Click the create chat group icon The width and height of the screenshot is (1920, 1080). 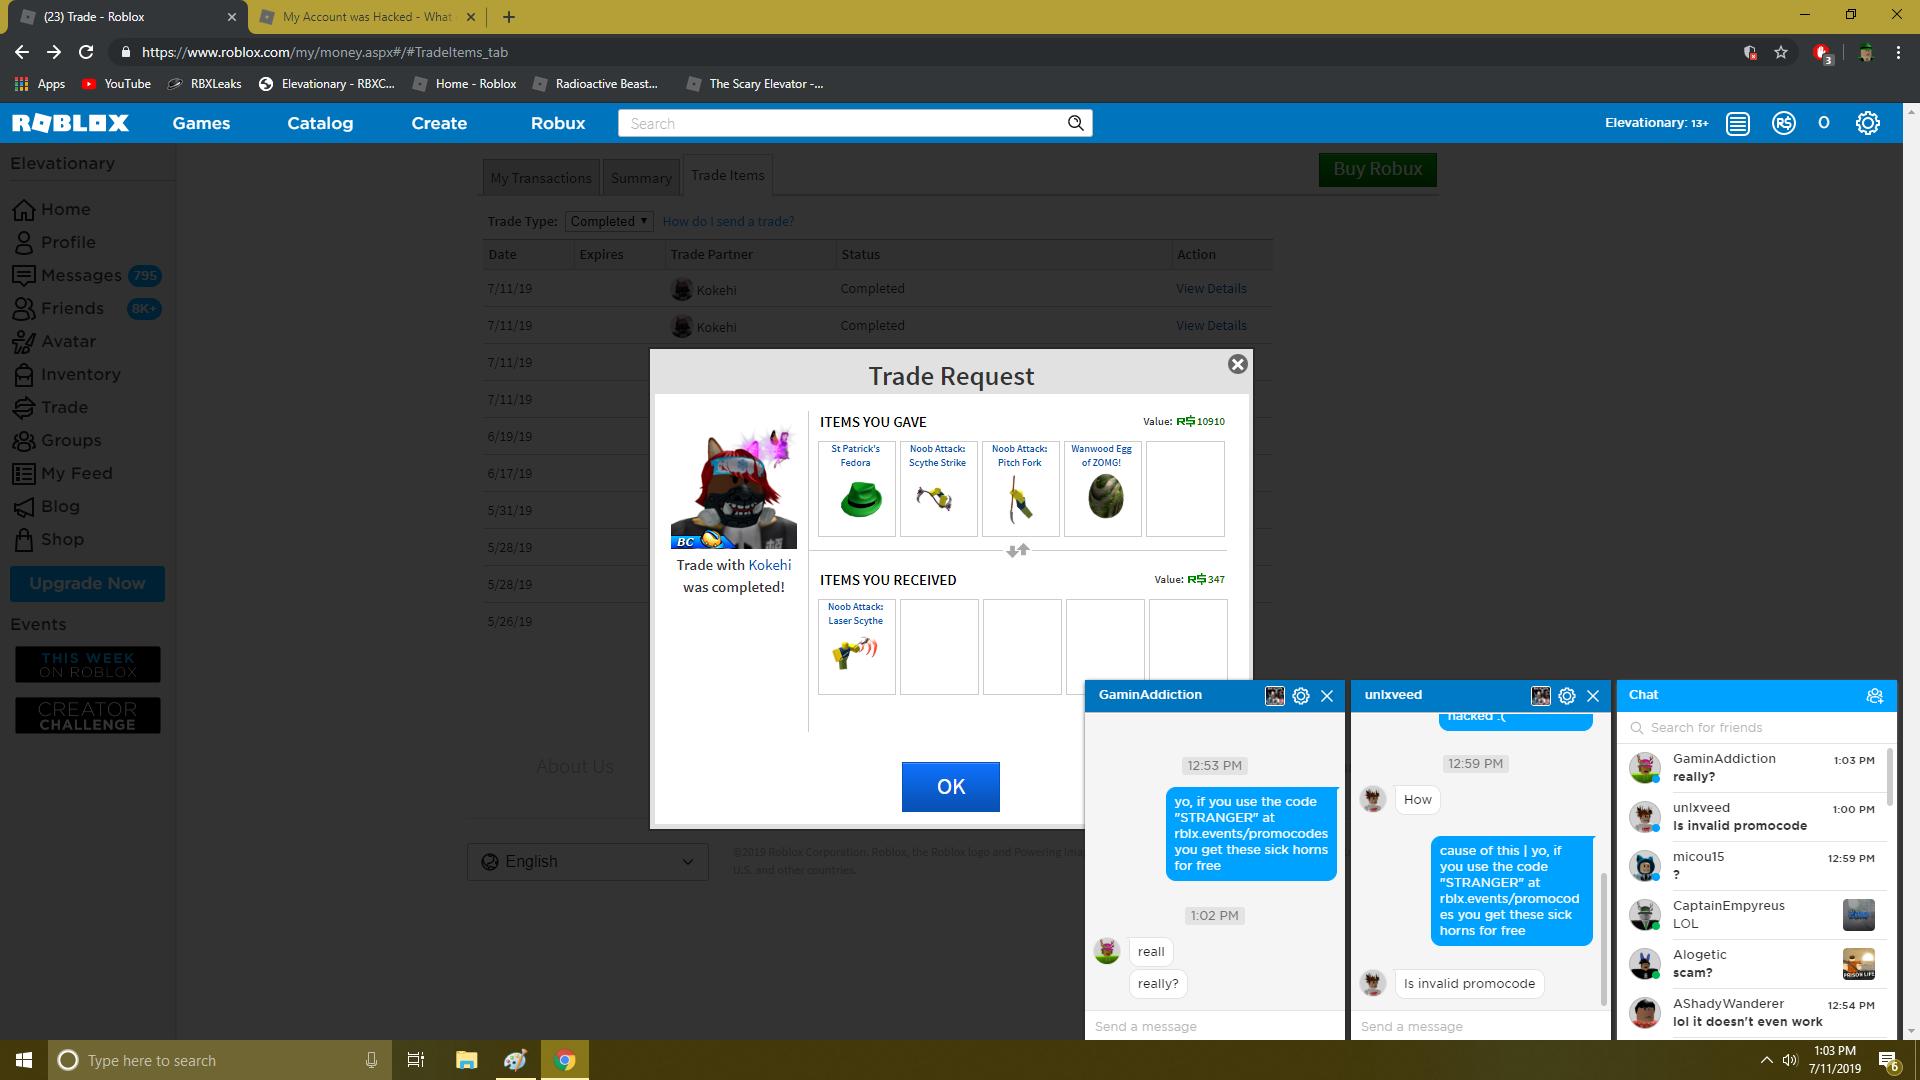1874,696
